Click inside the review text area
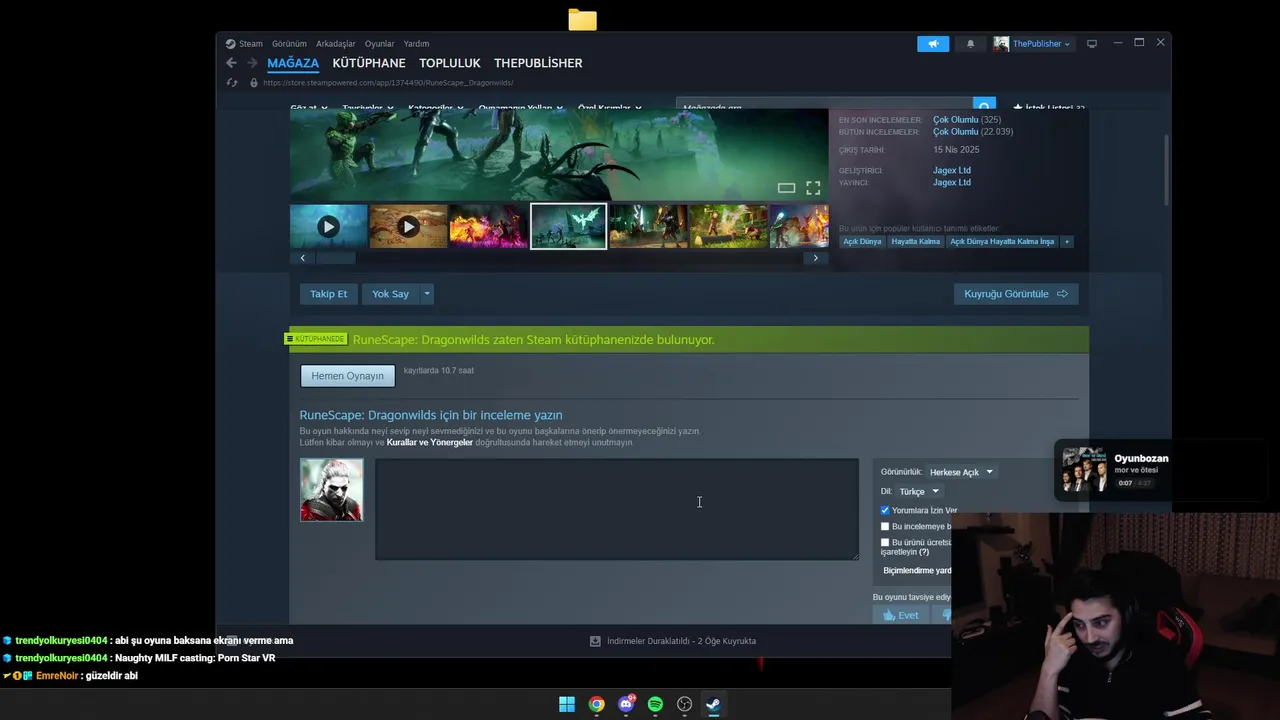Screen dimensions: 1280x720 click(617, 509)
